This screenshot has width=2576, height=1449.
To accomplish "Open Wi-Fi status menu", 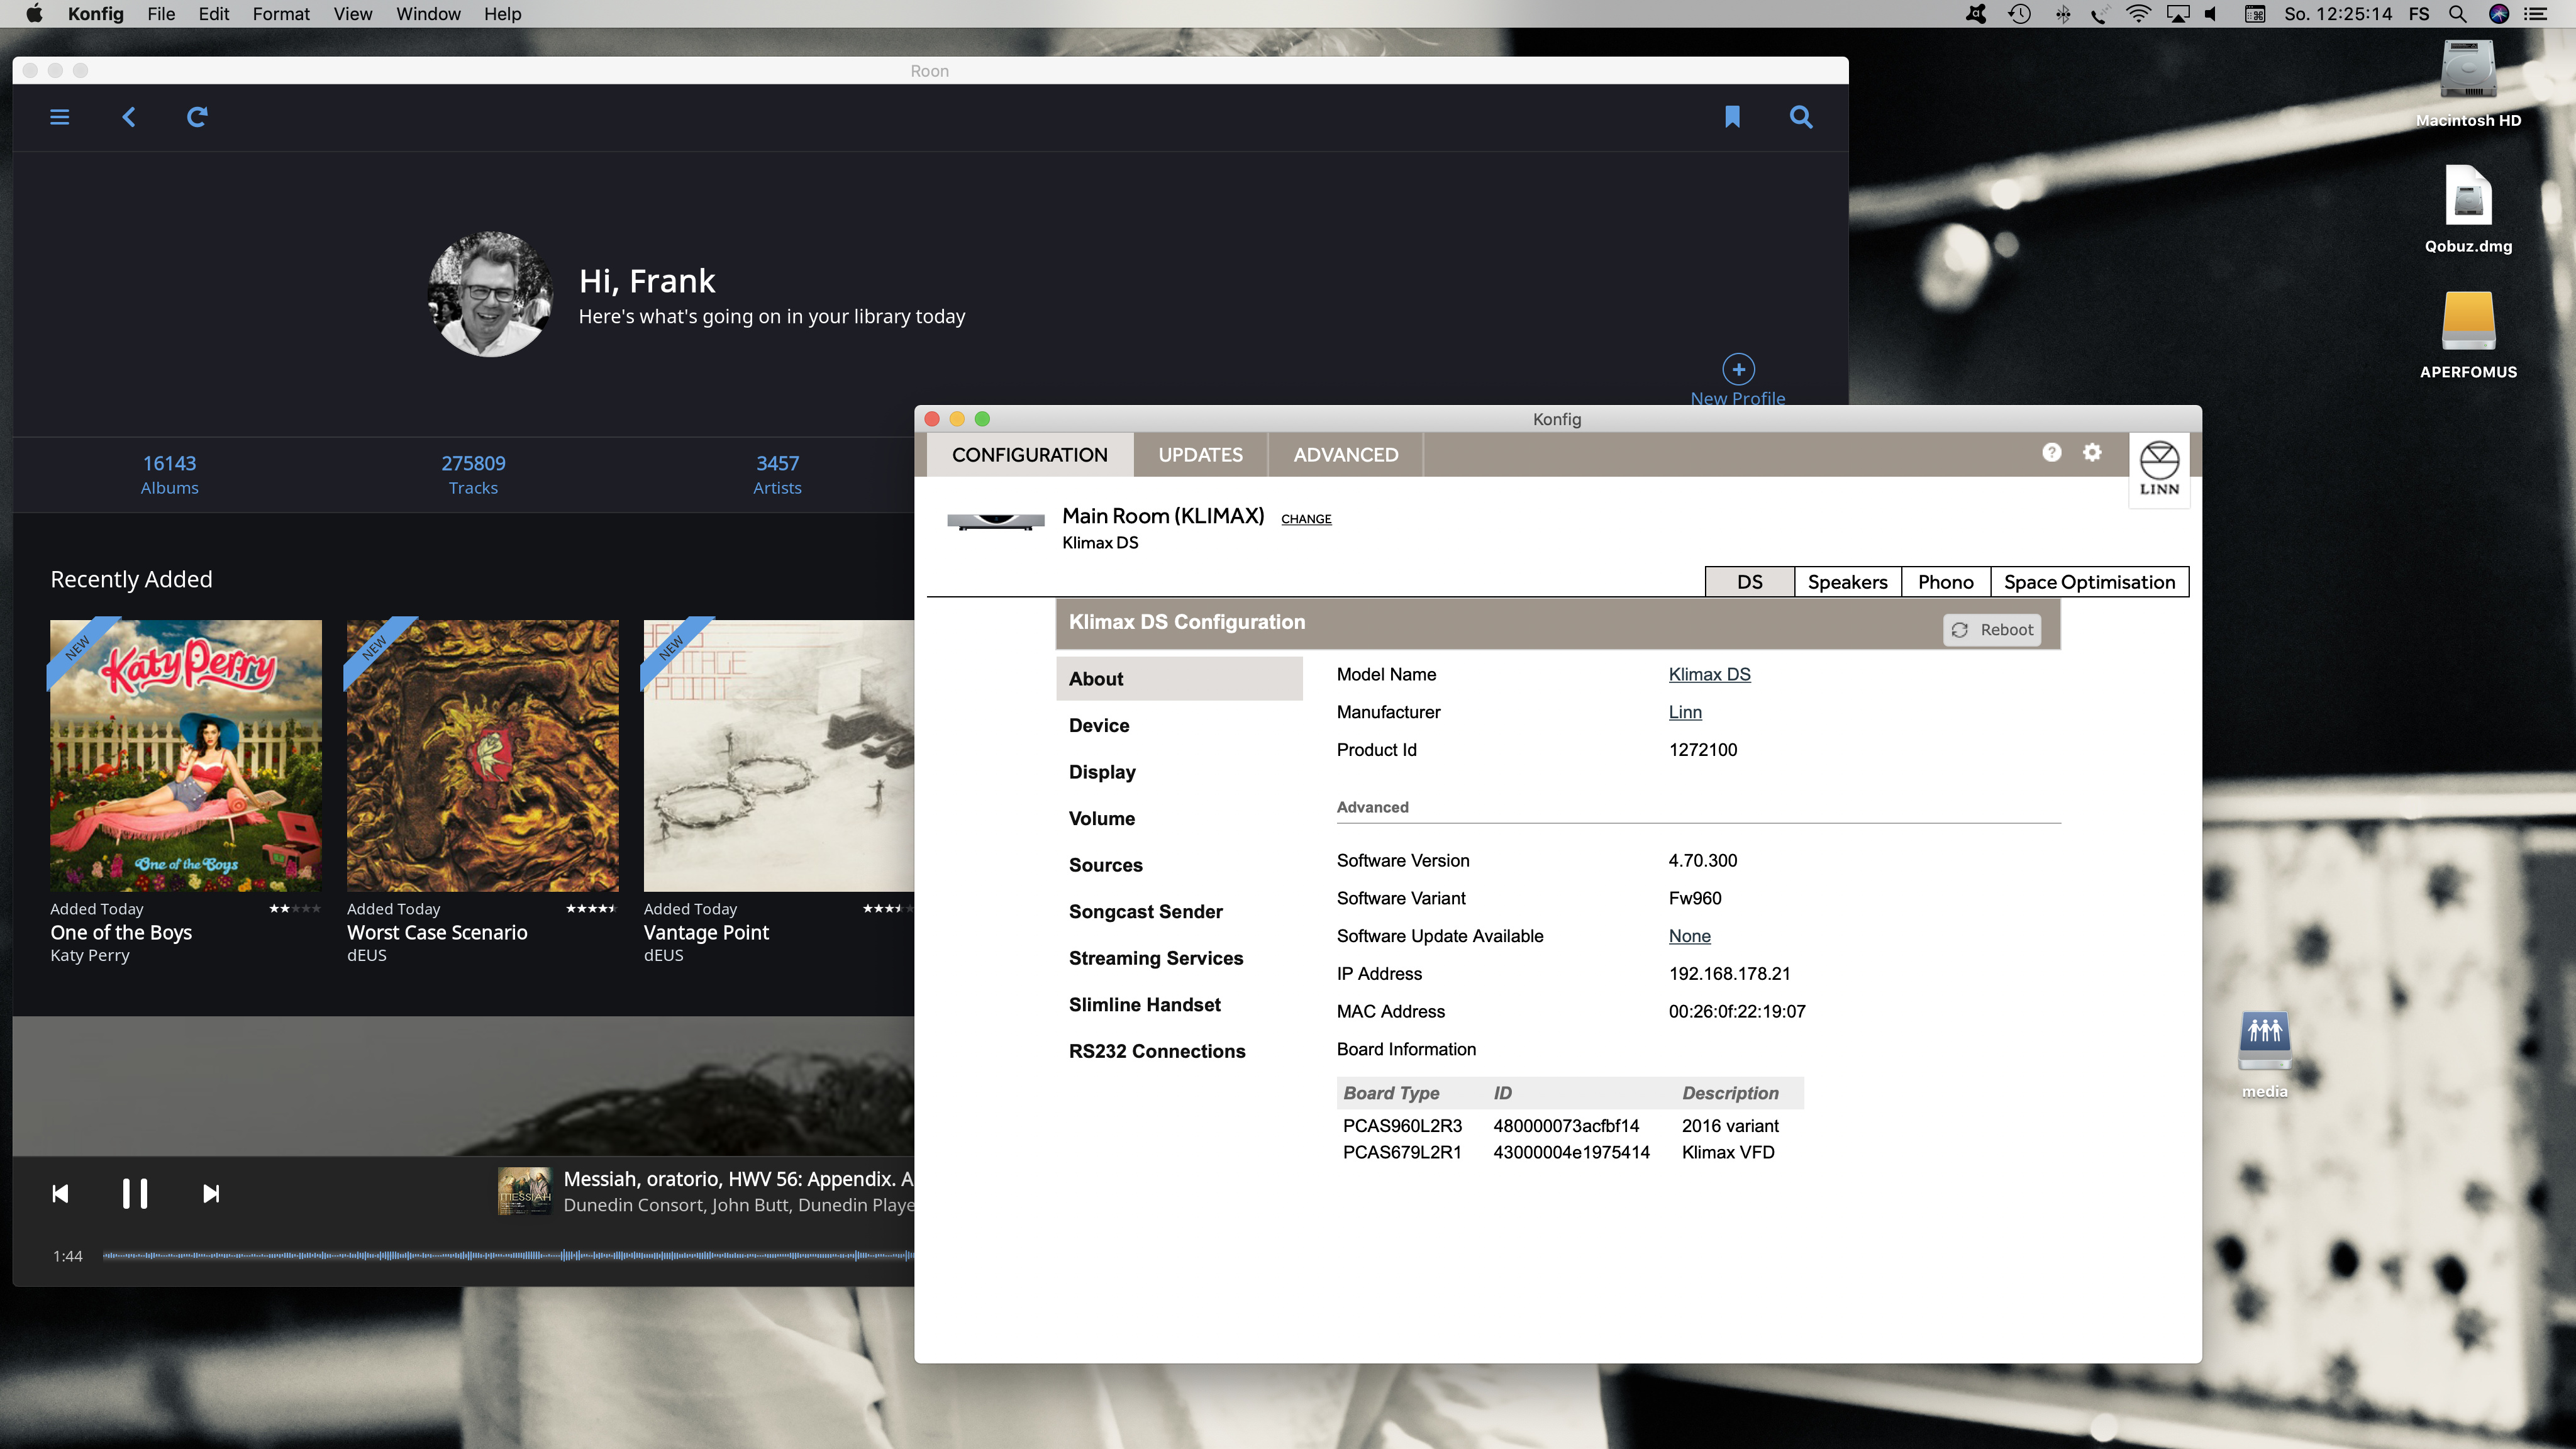I will coord(2138,14).
